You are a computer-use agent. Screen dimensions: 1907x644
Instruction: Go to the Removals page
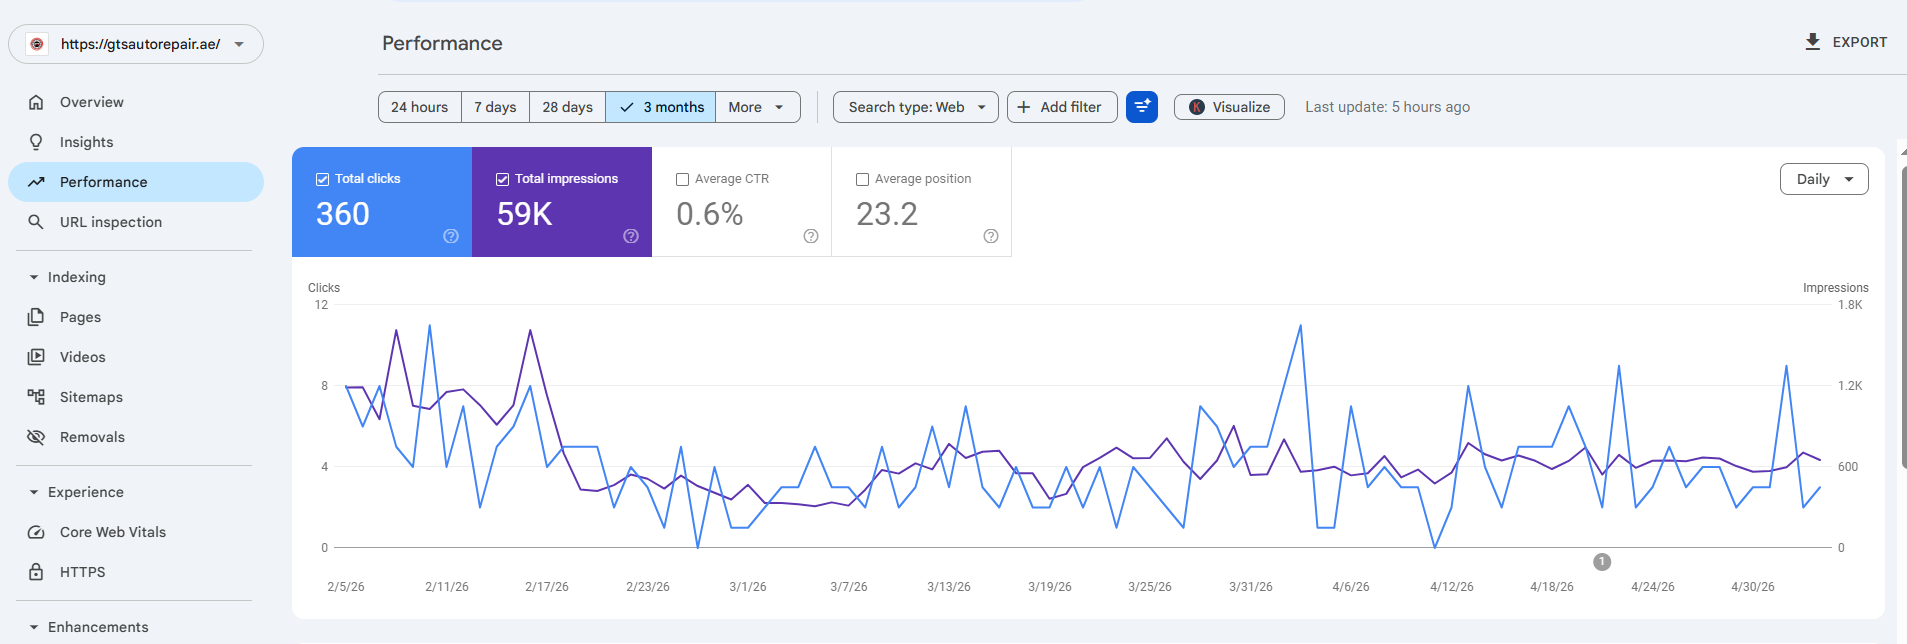(x=136, y=437)
